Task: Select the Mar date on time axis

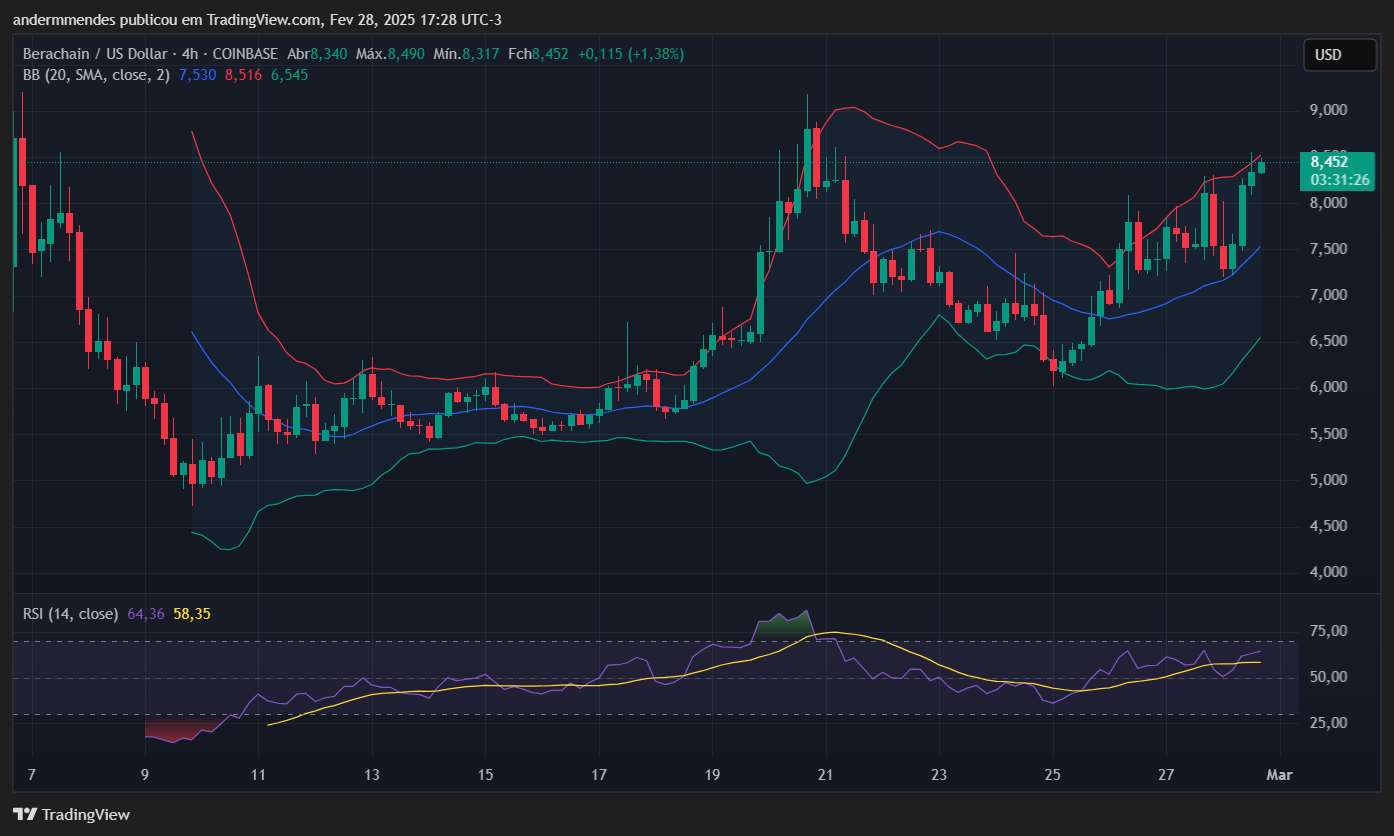Action: pos(1279,774)
